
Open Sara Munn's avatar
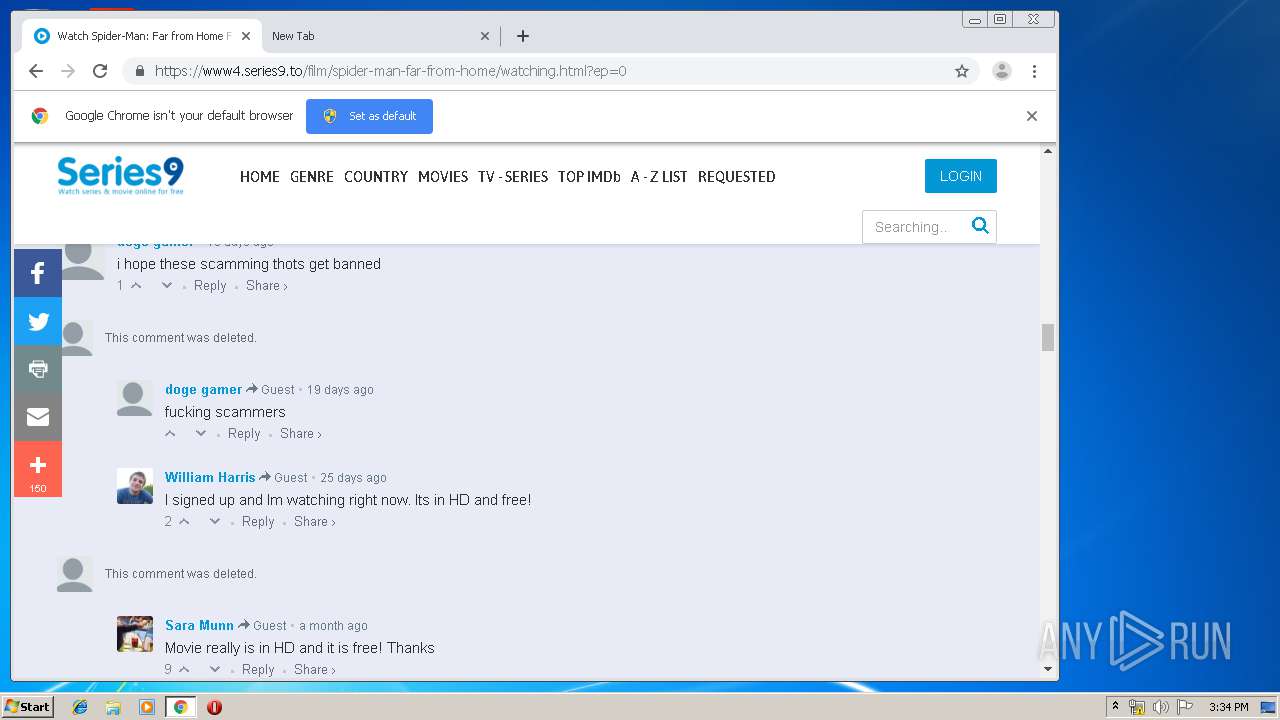(135, 634)
